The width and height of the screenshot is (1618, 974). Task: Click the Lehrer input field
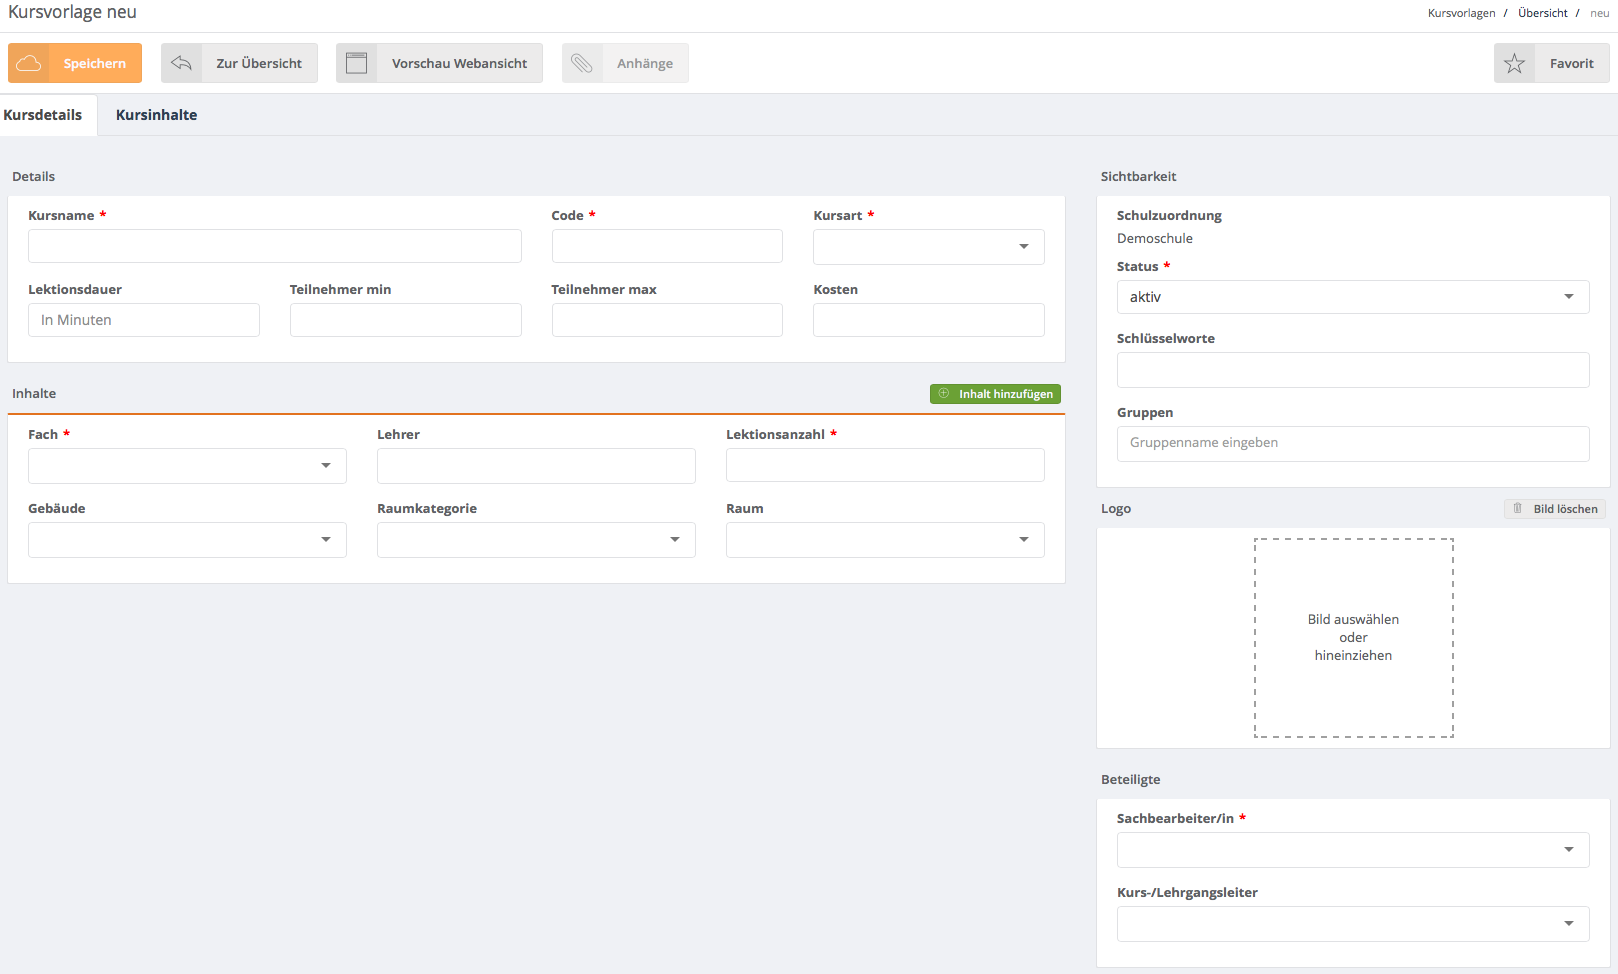coord(536,466)
